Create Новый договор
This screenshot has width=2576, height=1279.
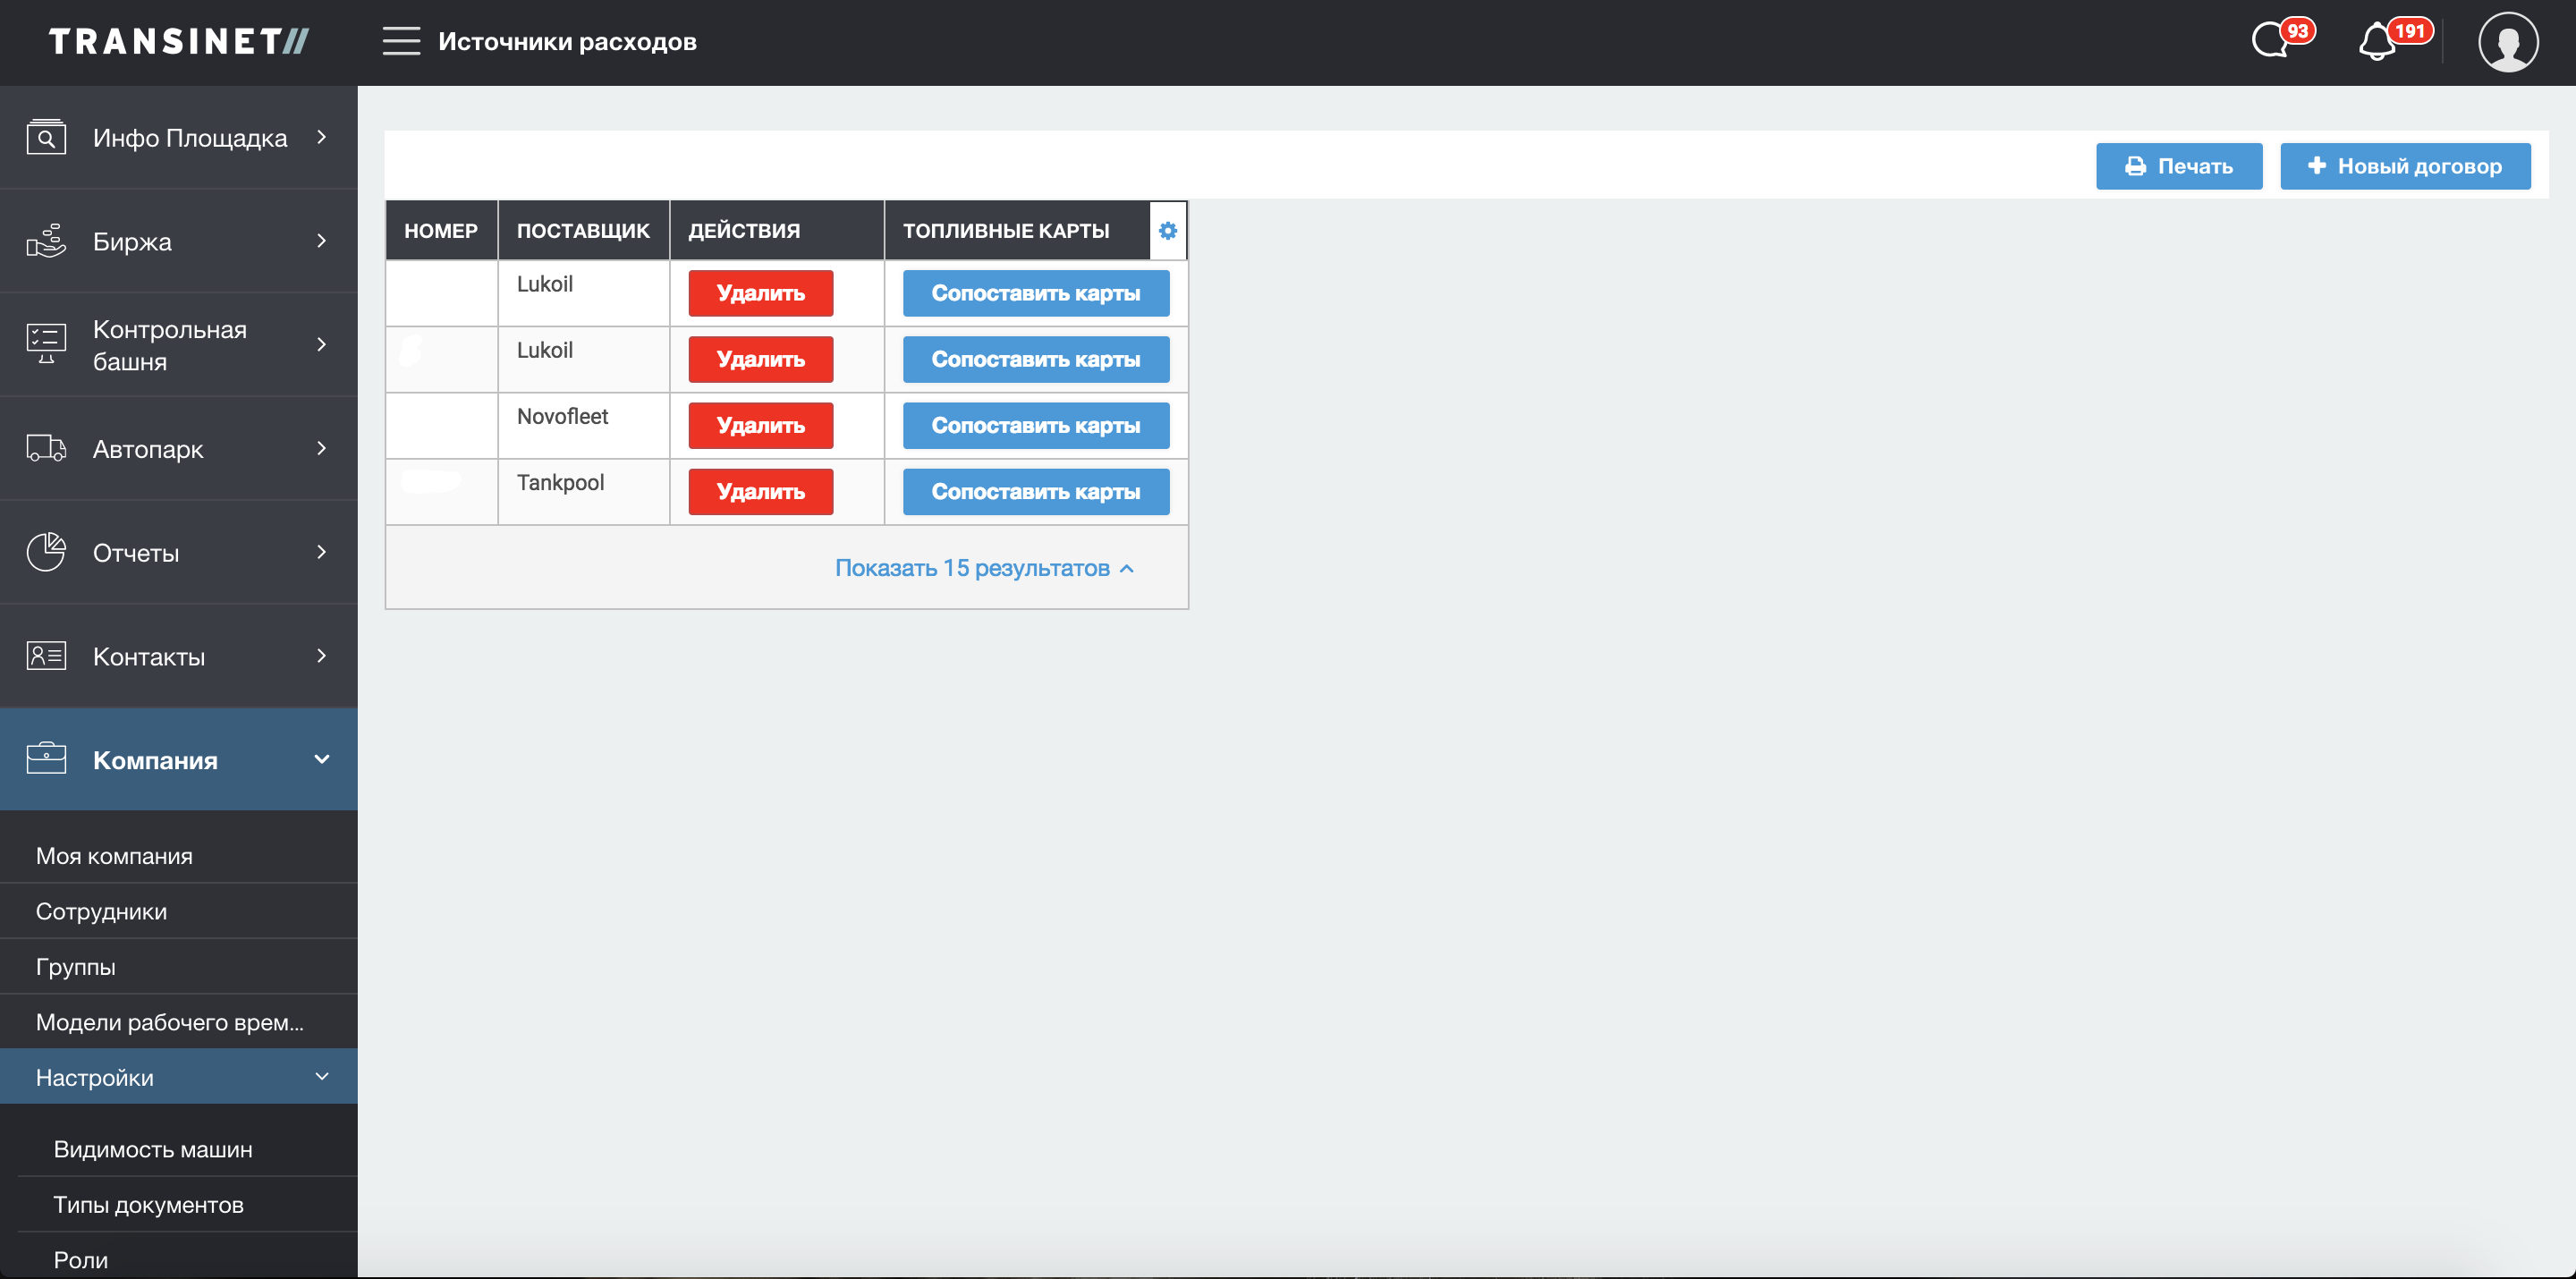(2404, 166)
